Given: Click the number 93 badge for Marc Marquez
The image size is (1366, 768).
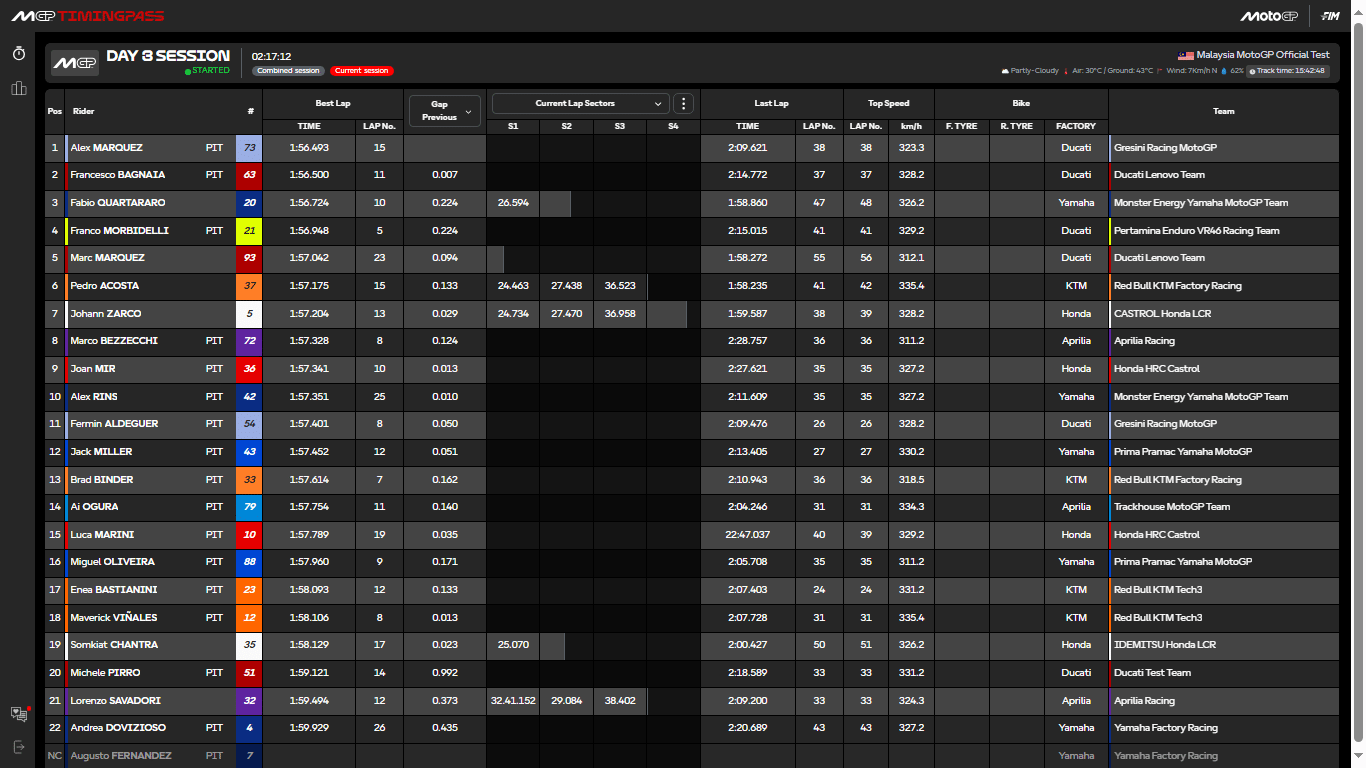Looking at the screenshot, I should pyautogui.click(x=249, y=258).
